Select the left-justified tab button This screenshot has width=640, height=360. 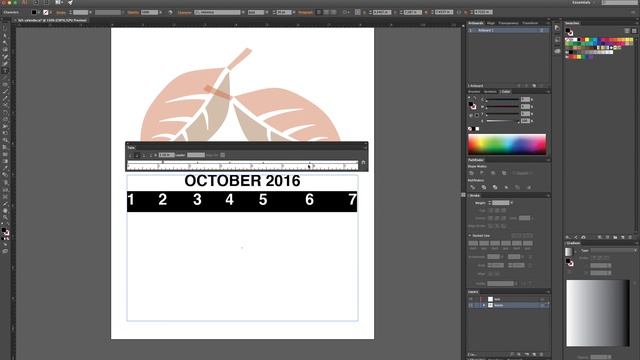(x=130, y=155)
